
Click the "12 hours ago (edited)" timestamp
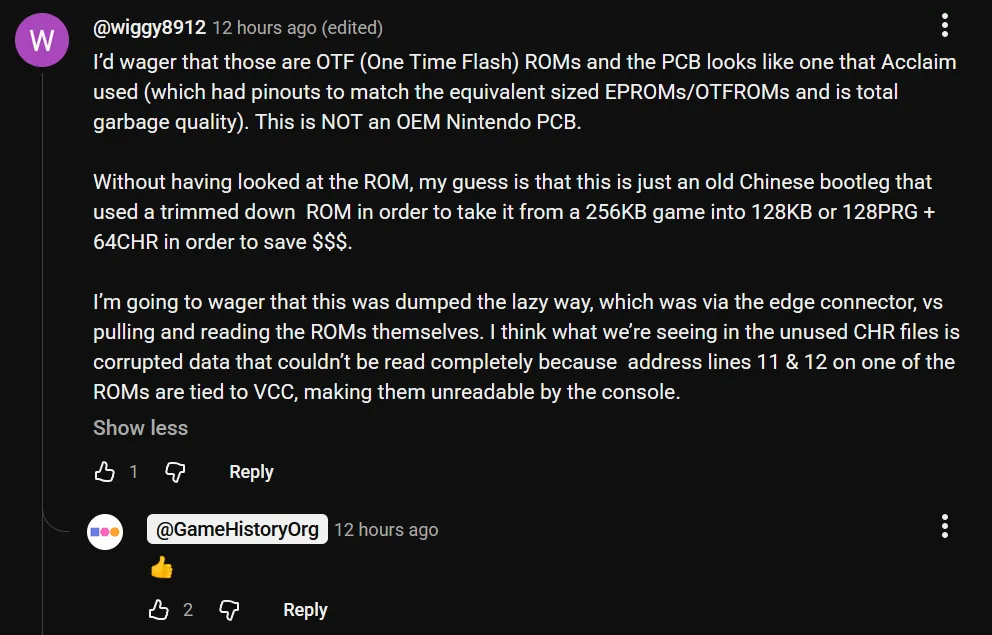click(297, 28)
